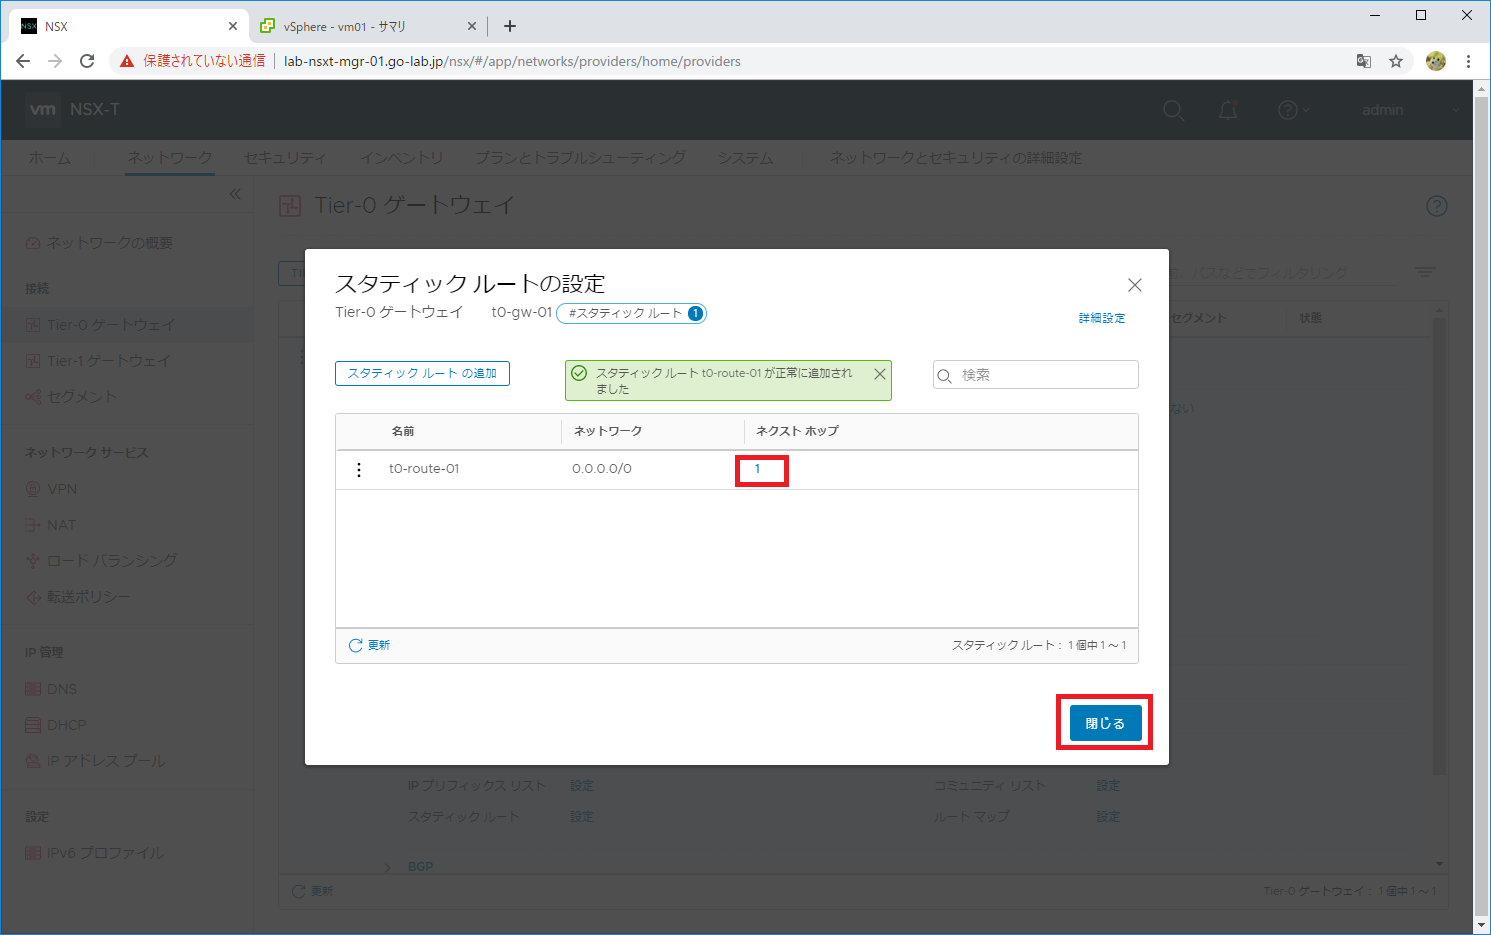Select the 0.0.0.0/0 network cell
Screen dimensions: 1491x935
(602, 469)
